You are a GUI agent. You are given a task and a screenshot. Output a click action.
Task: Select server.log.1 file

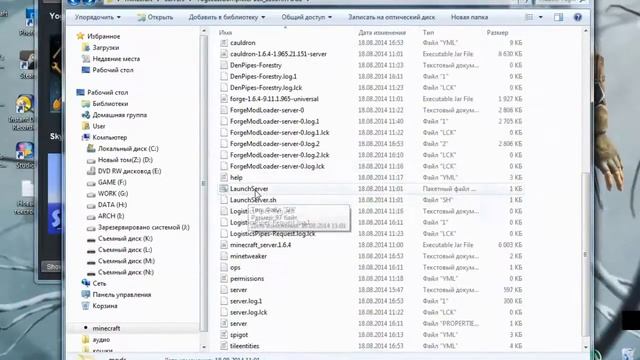coord(246,301)
